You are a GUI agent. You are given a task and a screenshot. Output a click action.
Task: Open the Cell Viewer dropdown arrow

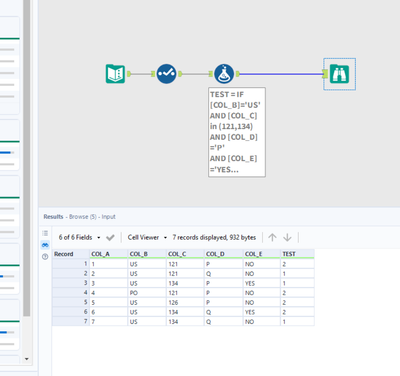(x=165, y=238)
